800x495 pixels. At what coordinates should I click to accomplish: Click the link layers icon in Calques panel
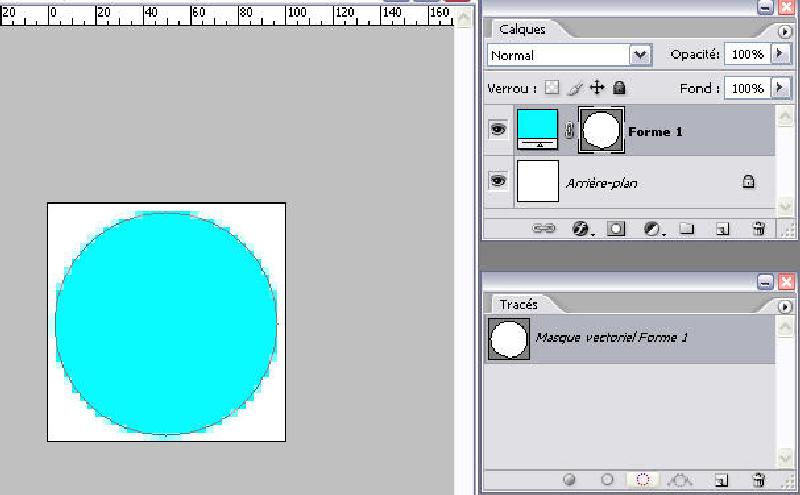pyautogui.click(x=543, y=228)
